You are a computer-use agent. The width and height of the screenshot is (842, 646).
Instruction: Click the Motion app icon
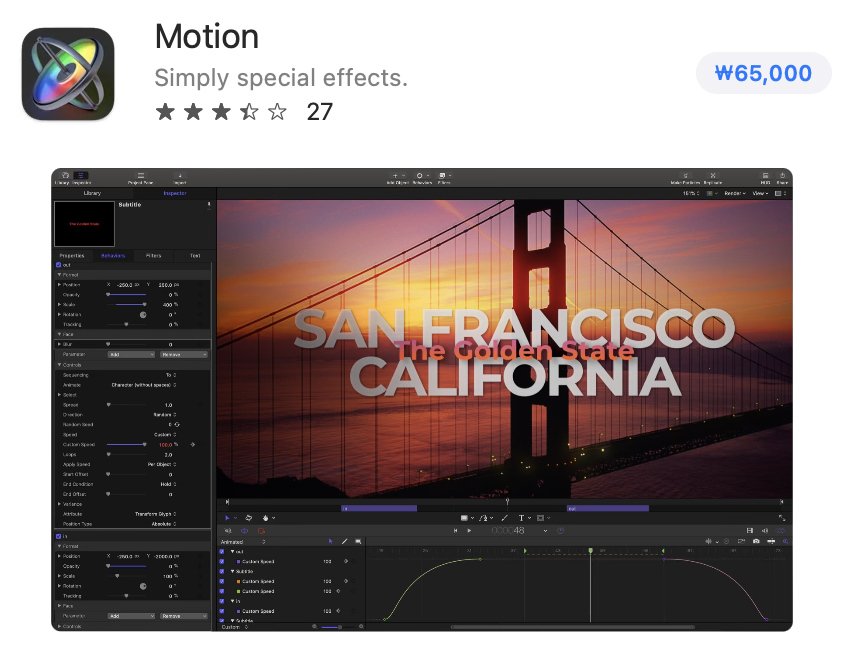(x=68, y=74)
